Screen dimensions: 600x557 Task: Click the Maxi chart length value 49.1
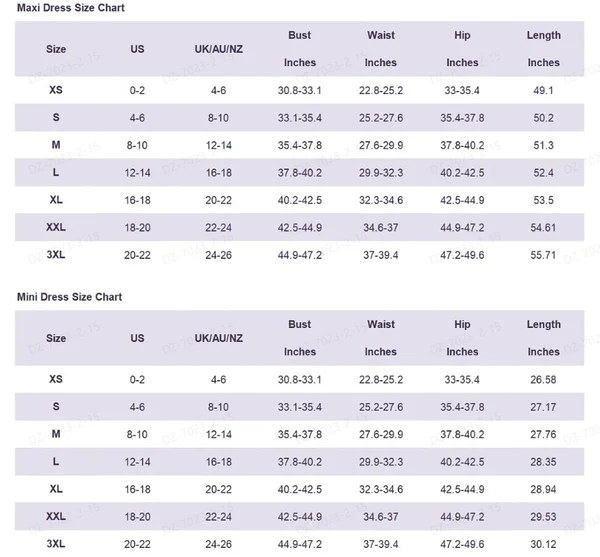point(544,90)
